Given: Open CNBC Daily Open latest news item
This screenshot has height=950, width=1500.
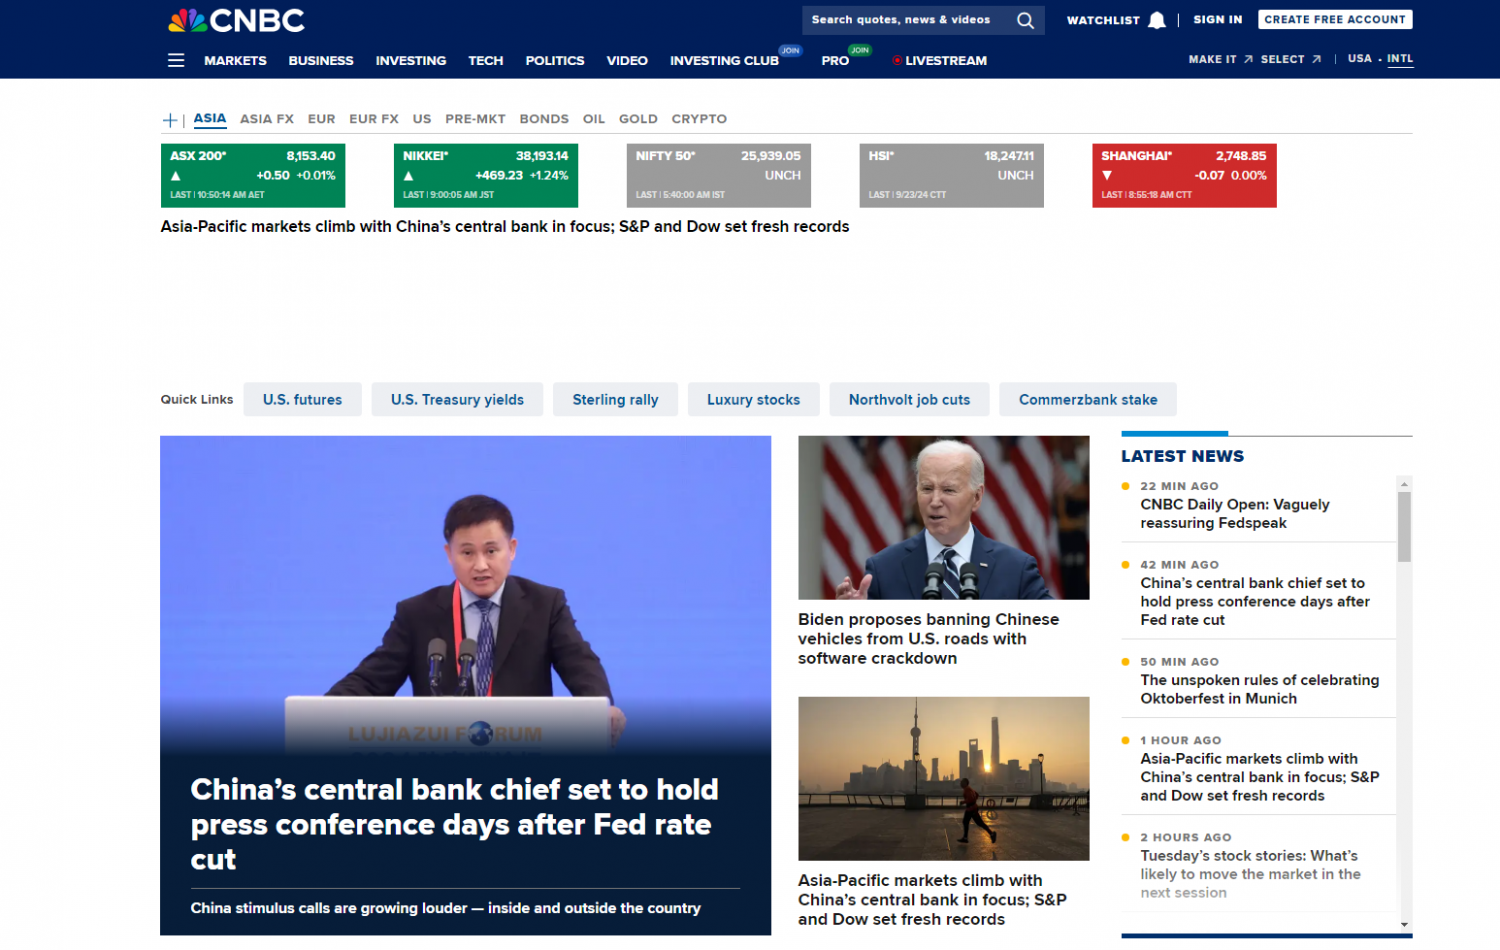Looking at the screenshot, I should pyautogui.click(x=1235, y=514).
